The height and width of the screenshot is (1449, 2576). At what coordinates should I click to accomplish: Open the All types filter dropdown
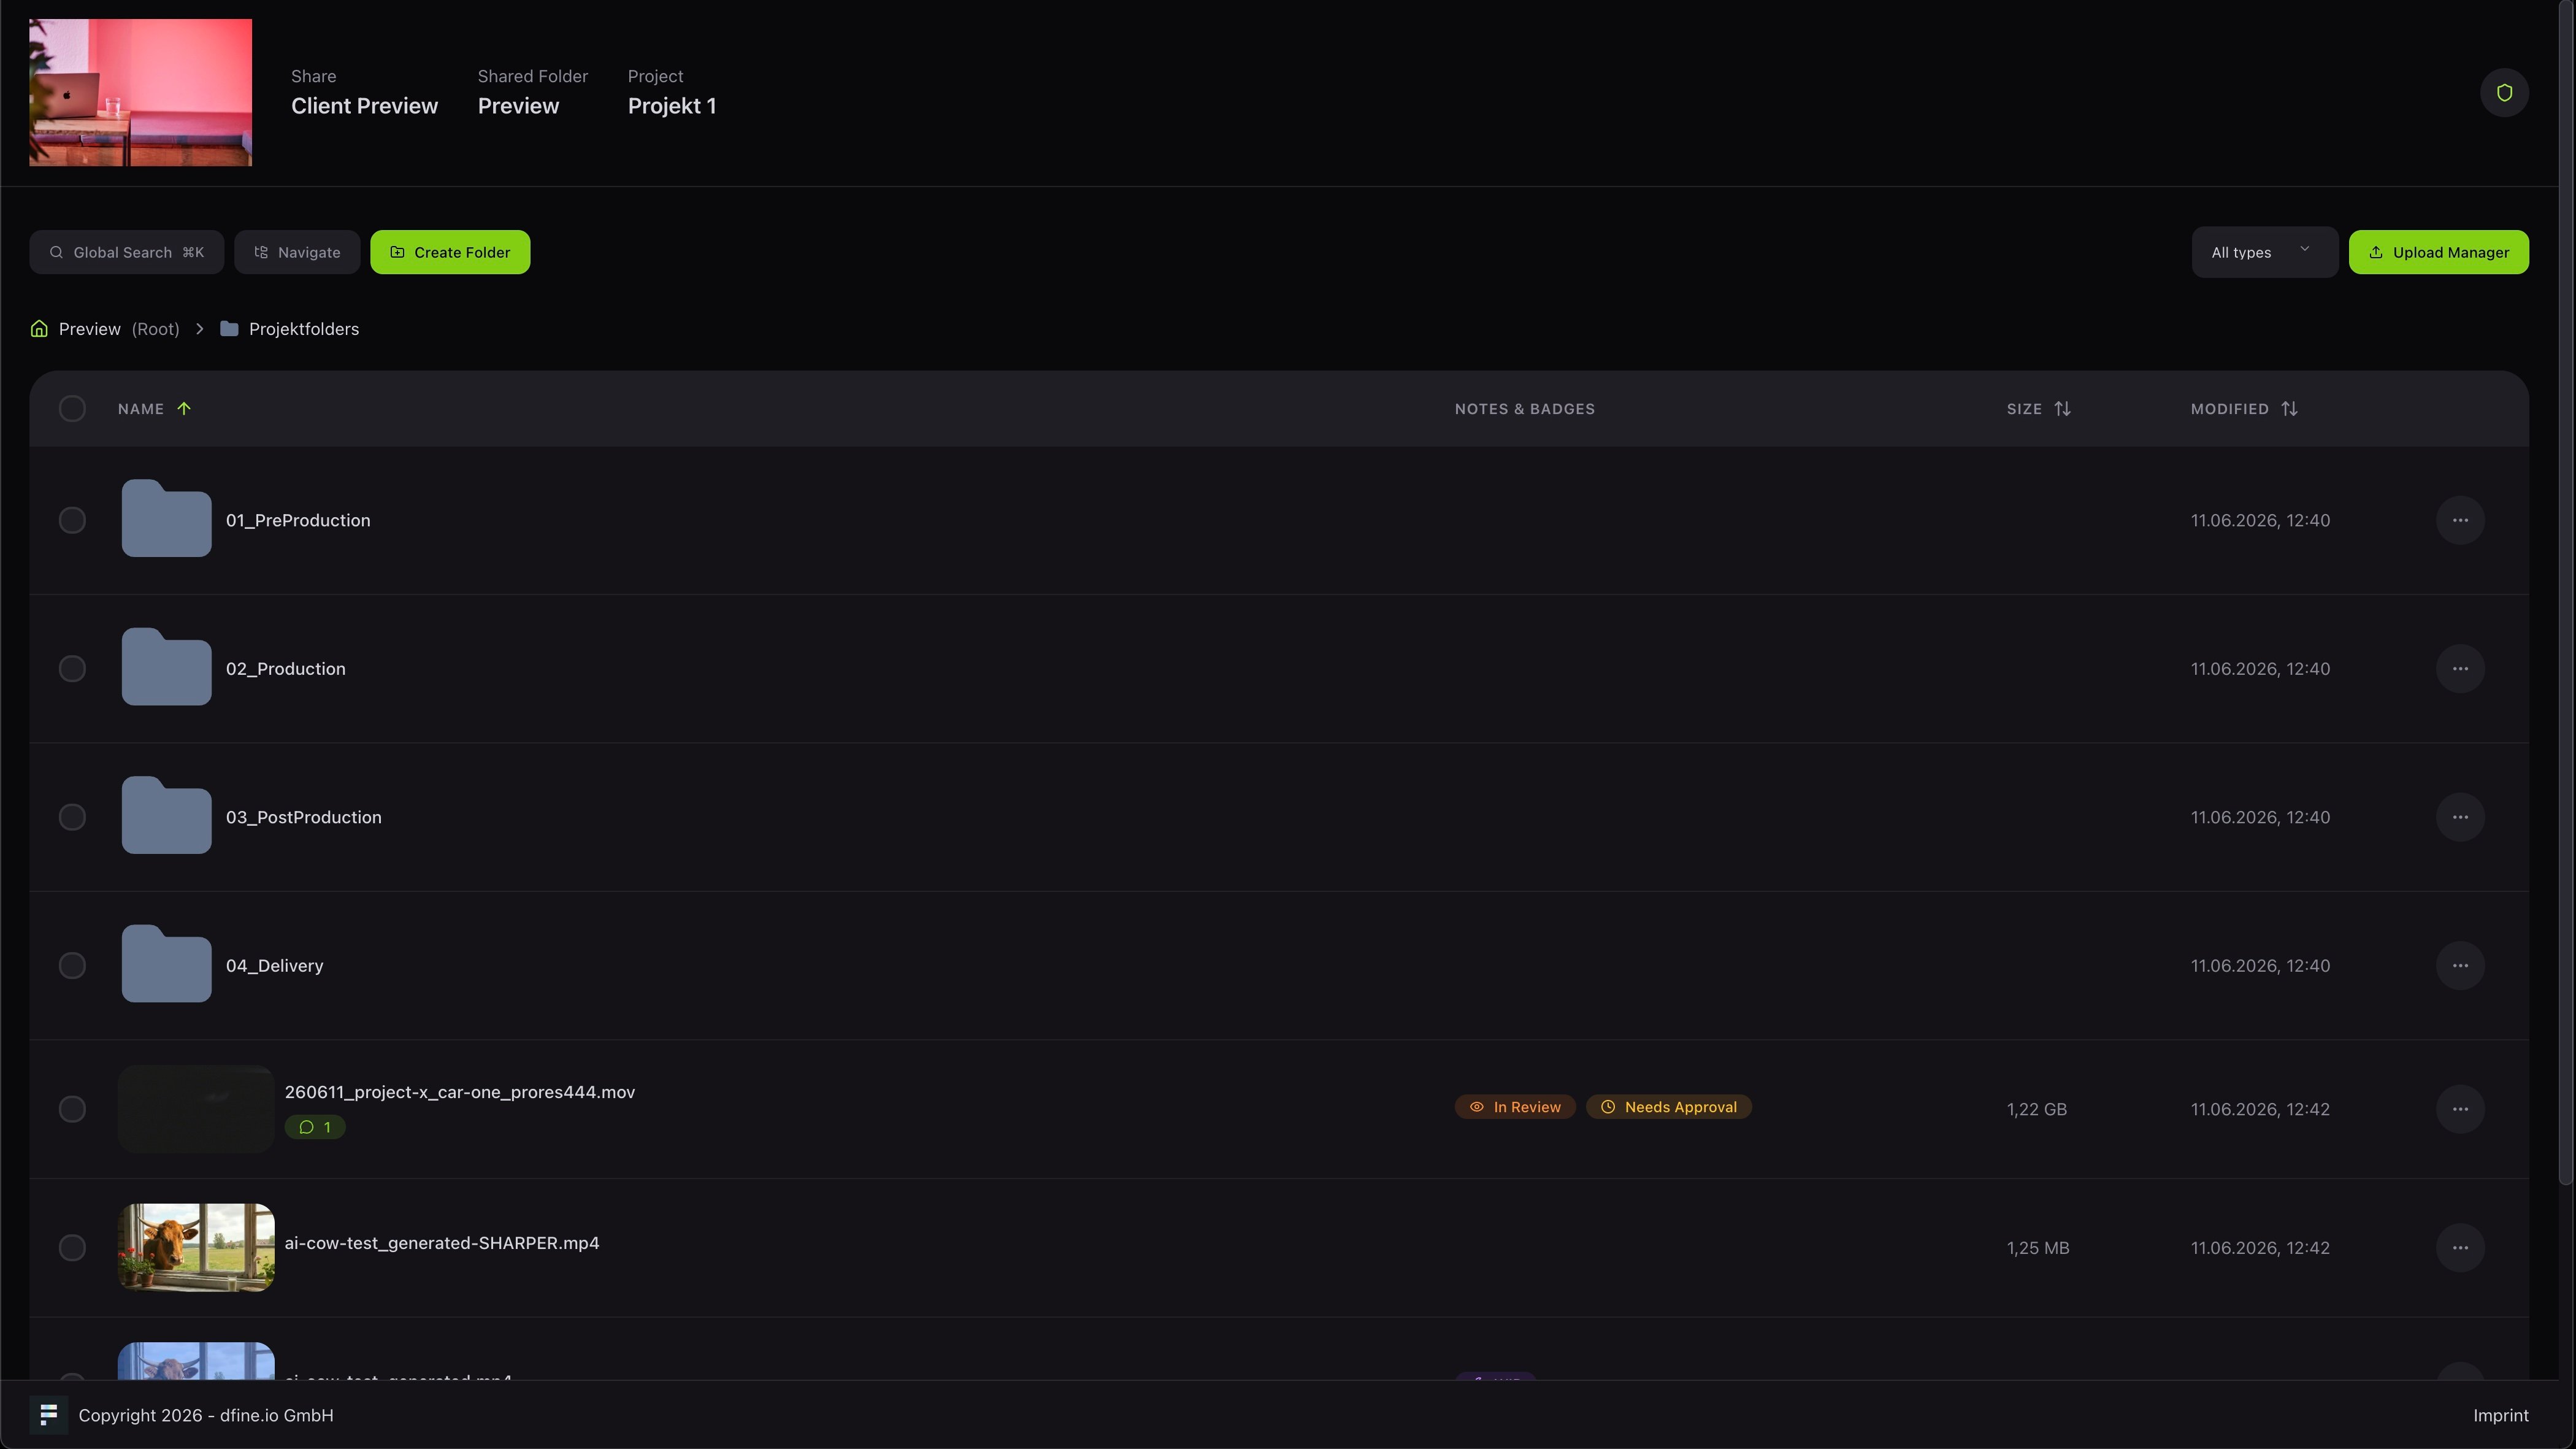[2264, 252]
